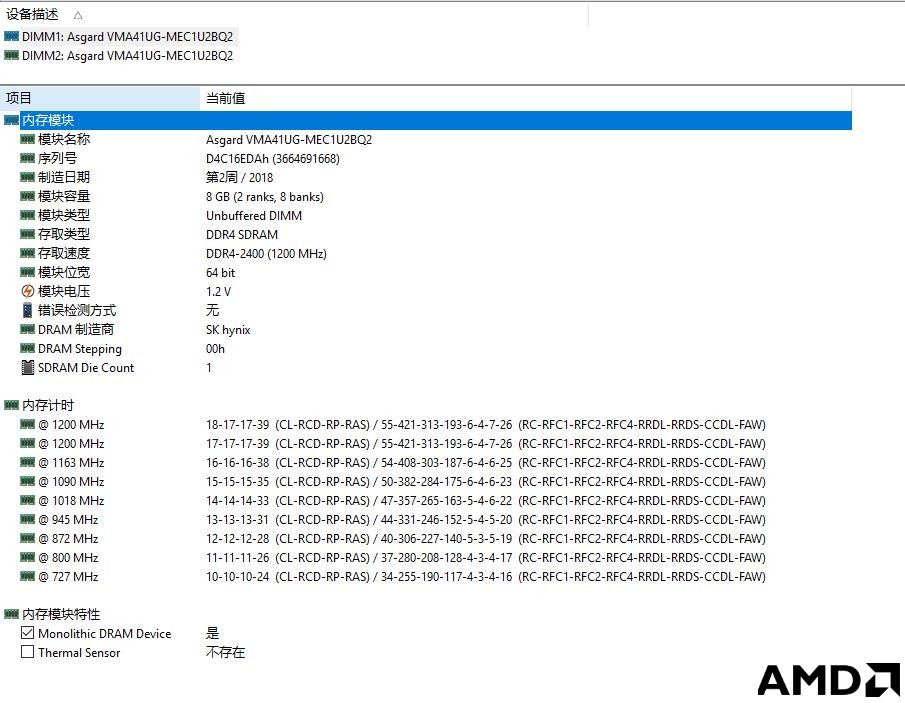The width and height of the screenshot is (905, 703).
Task: Click the 项目 column header
Action: click(x=100, y=98)
